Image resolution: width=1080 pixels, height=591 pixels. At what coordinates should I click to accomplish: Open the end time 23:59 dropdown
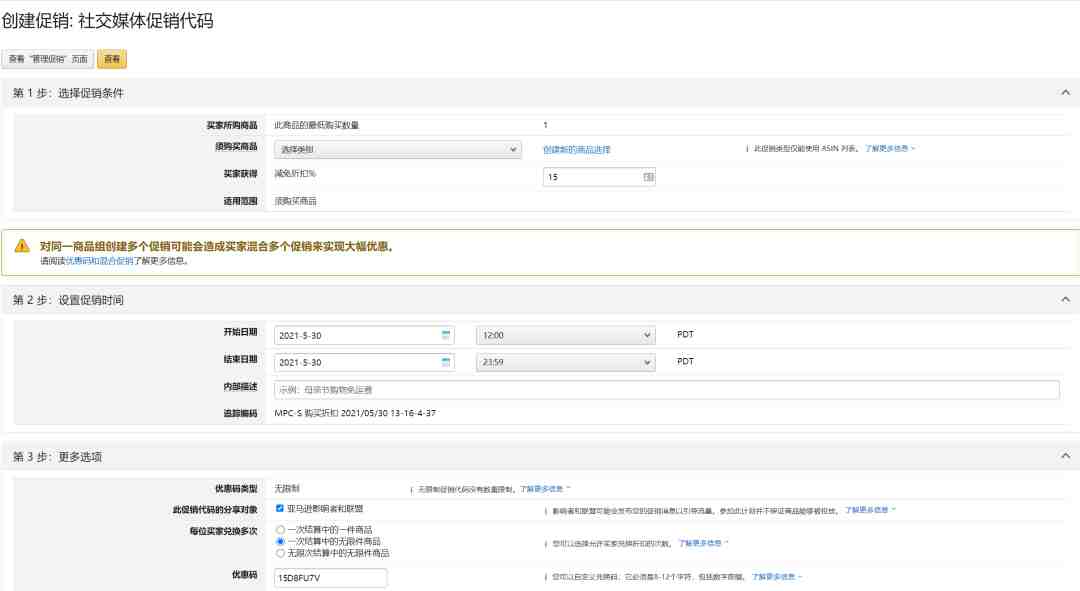point(565,362)
